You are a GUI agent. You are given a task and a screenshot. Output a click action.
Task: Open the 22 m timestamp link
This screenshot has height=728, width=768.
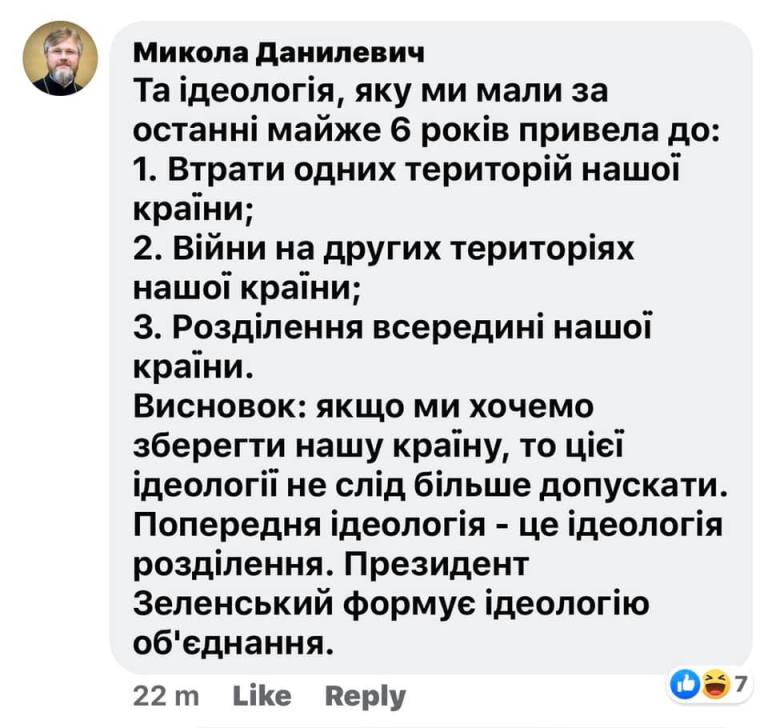pyautogui.click(x=166, y=696)
